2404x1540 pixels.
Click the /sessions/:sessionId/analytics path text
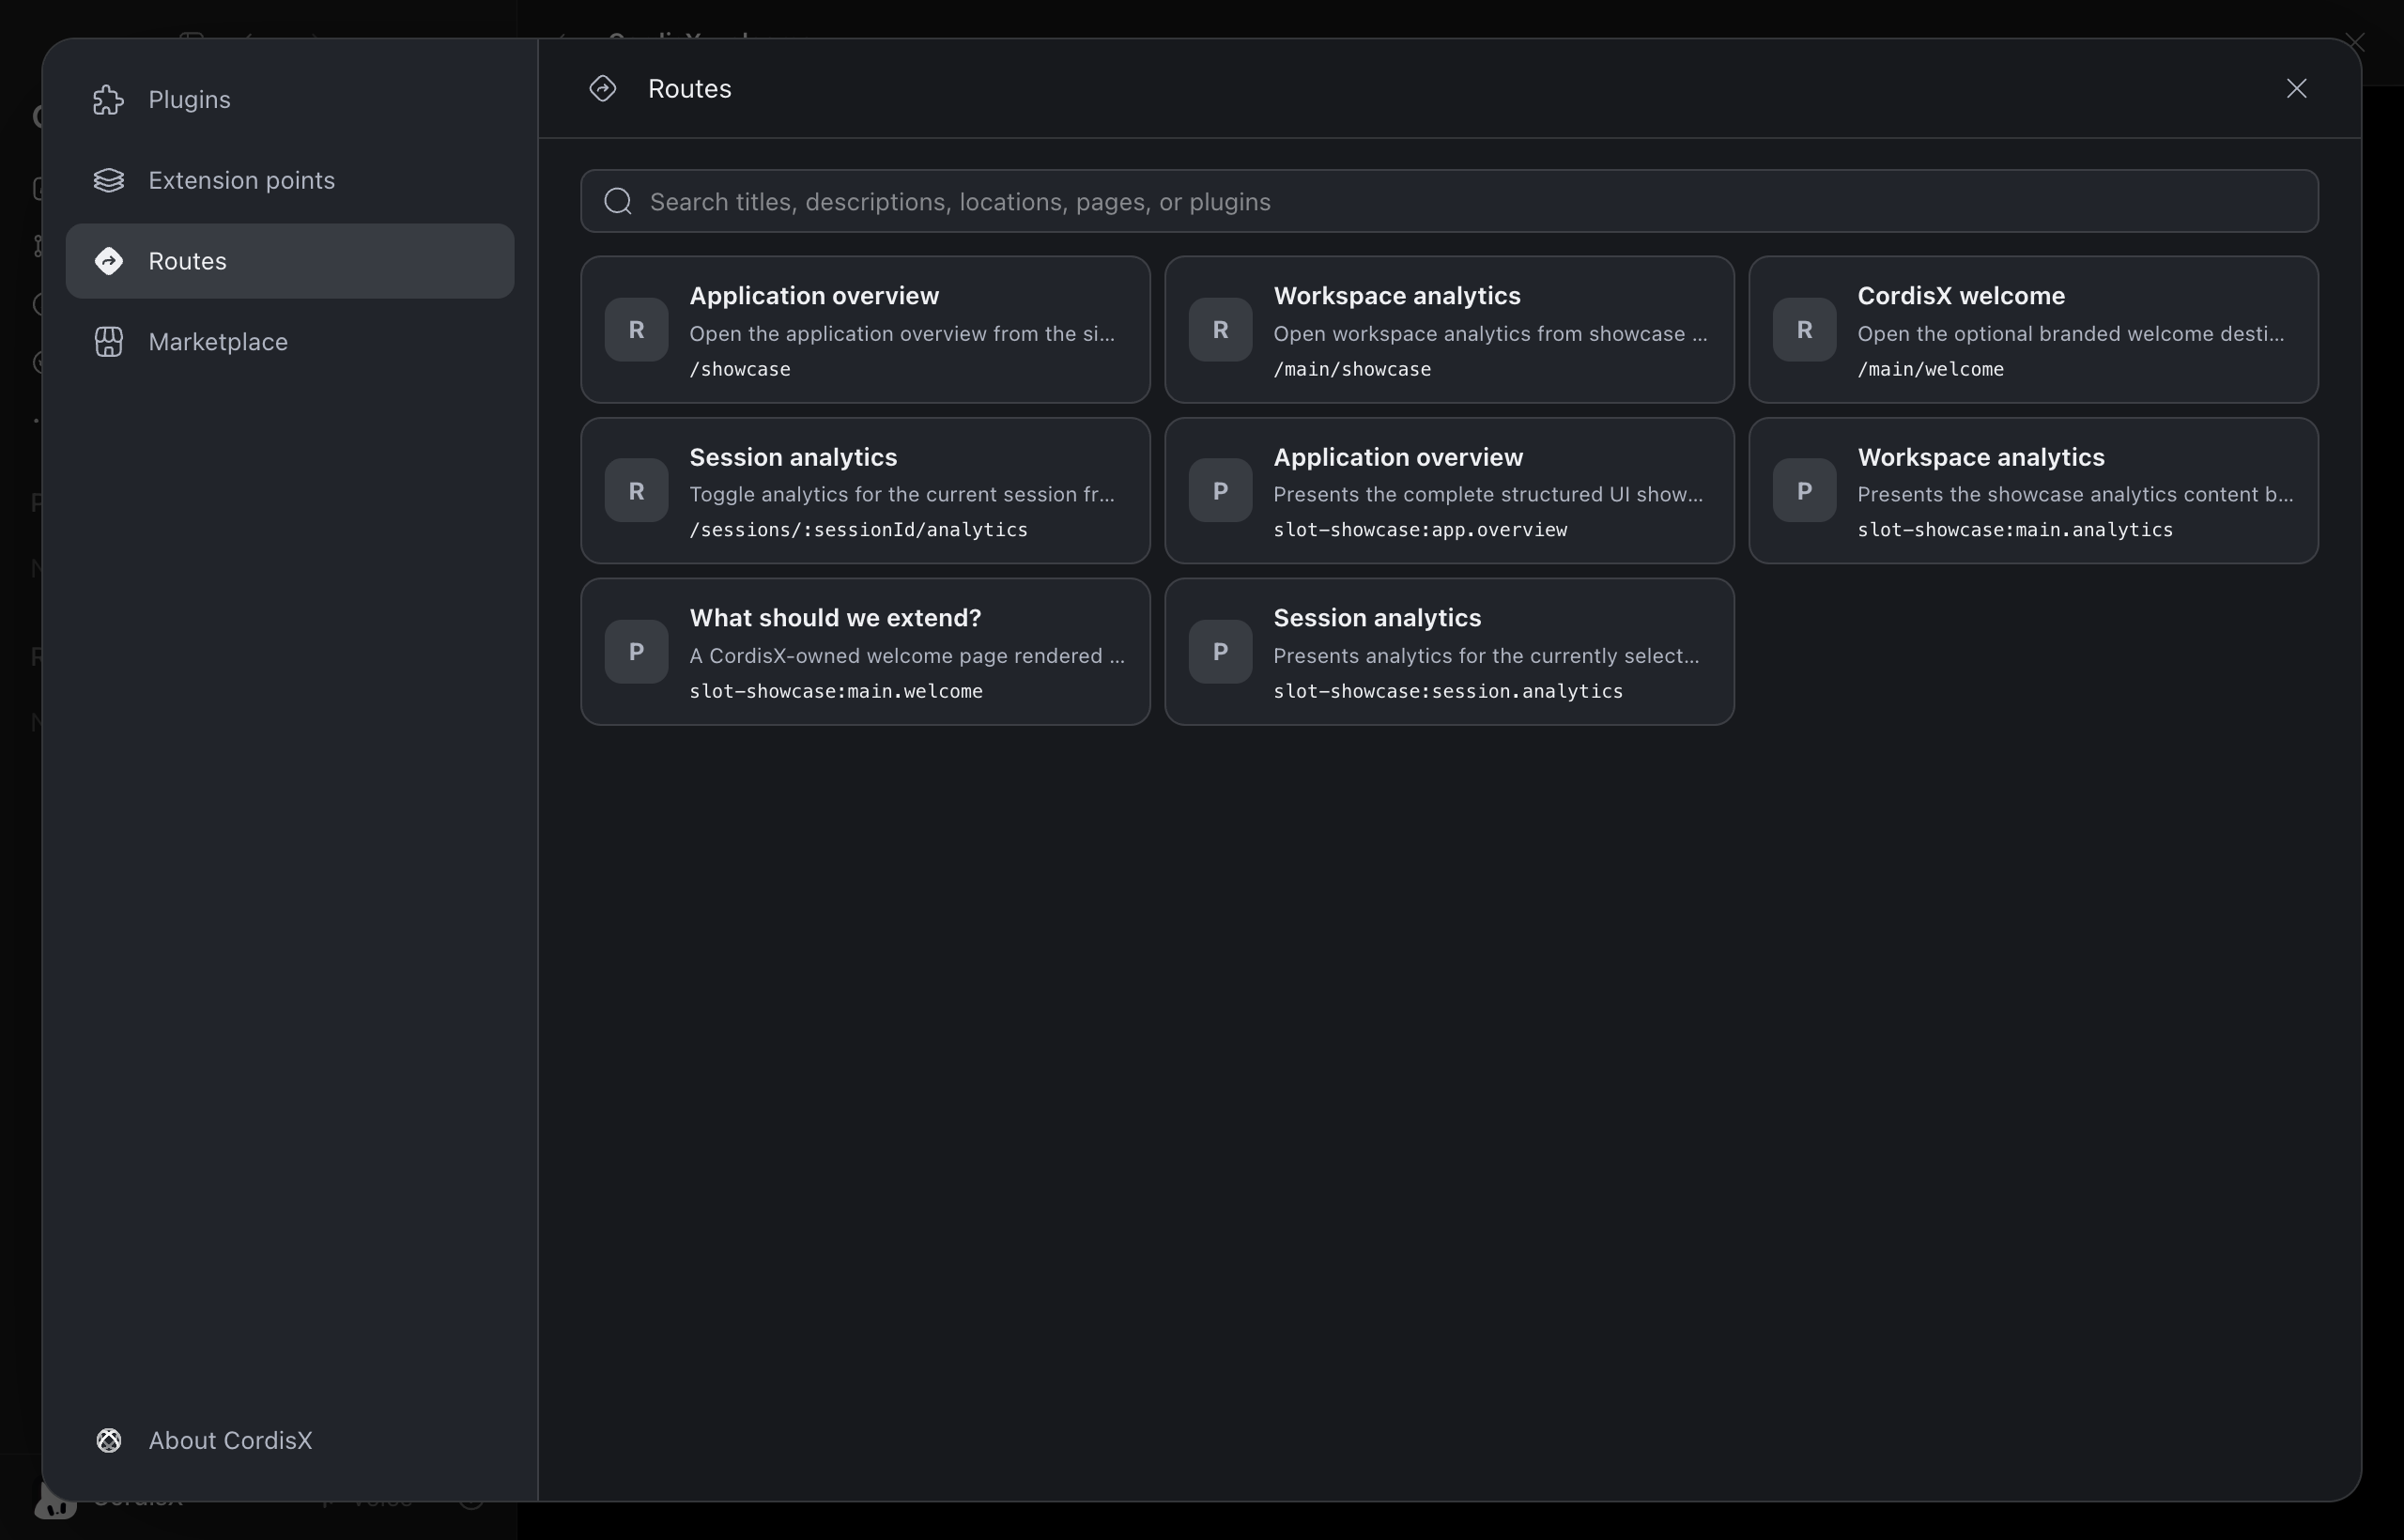click(x=858, y=530)
